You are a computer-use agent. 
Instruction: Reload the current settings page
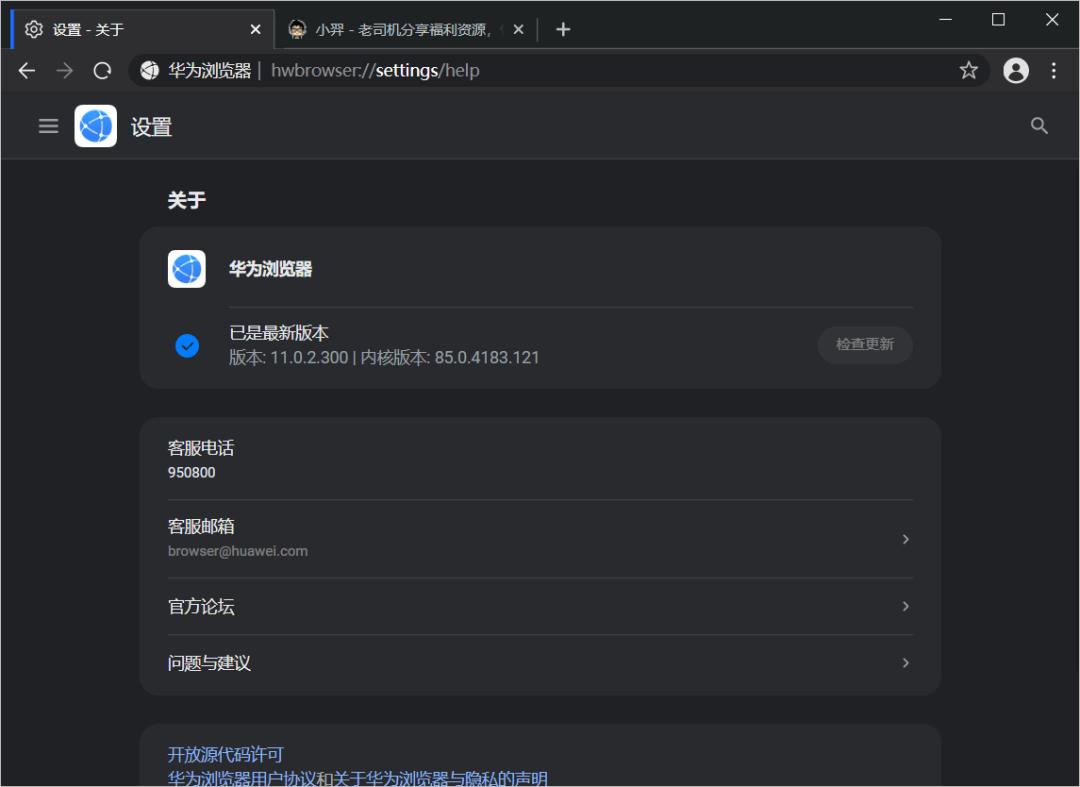[100, 70]
